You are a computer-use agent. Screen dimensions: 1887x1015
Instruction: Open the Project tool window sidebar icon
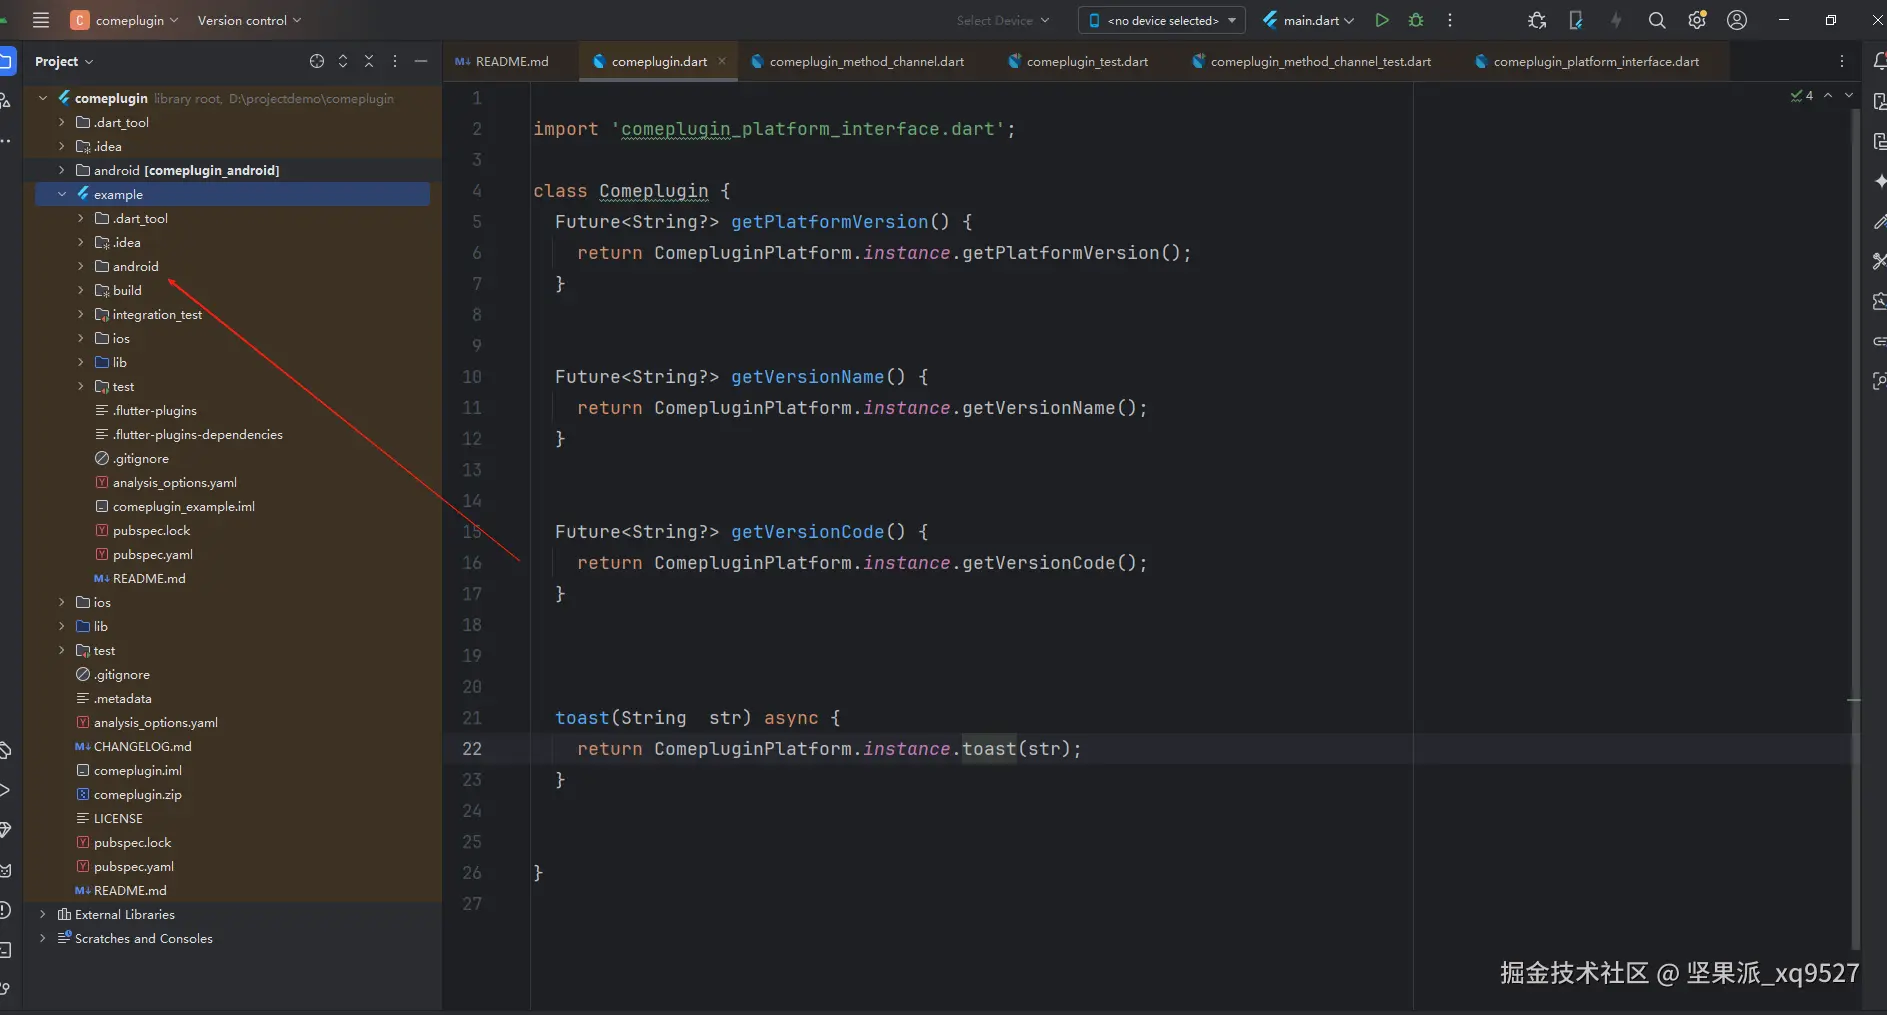[6, 61]
